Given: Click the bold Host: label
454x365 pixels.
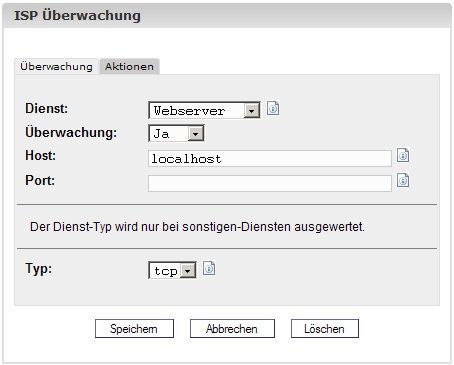Looking at the screenshot, I should [x=41, y=155].
